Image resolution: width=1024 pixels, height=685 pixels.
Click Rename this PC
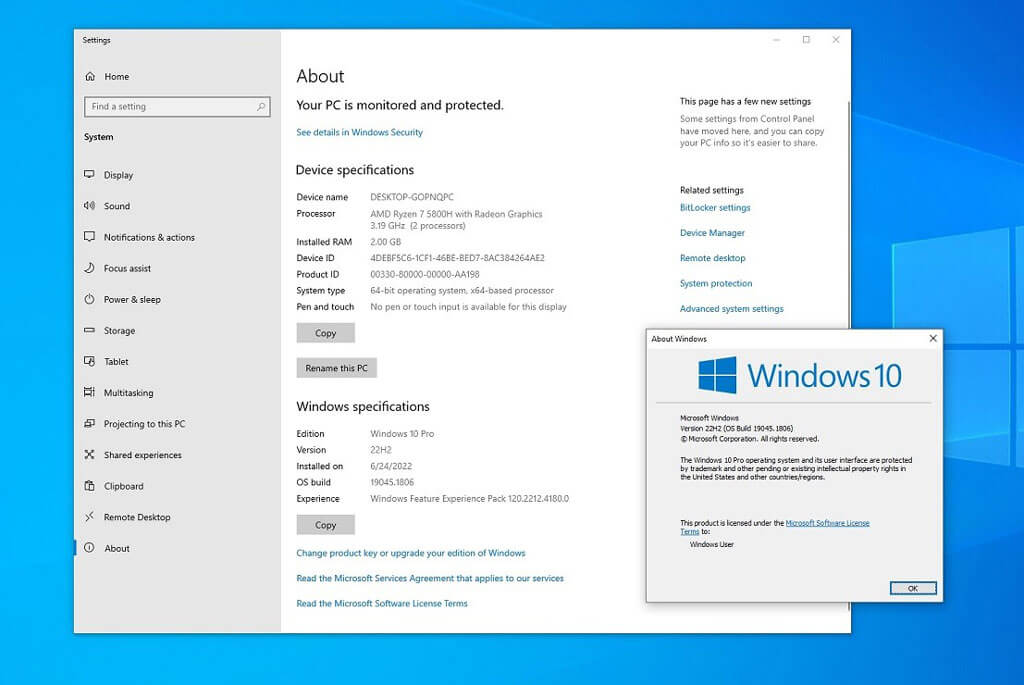pyautogui.click(x=336, y=368)
